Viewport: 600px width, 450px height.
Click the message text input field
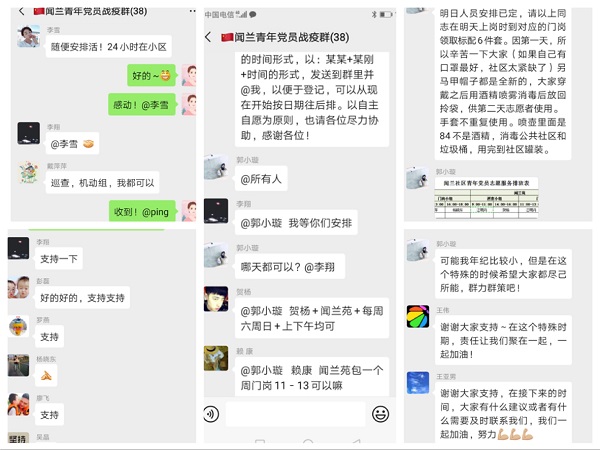tap(295, 414)
